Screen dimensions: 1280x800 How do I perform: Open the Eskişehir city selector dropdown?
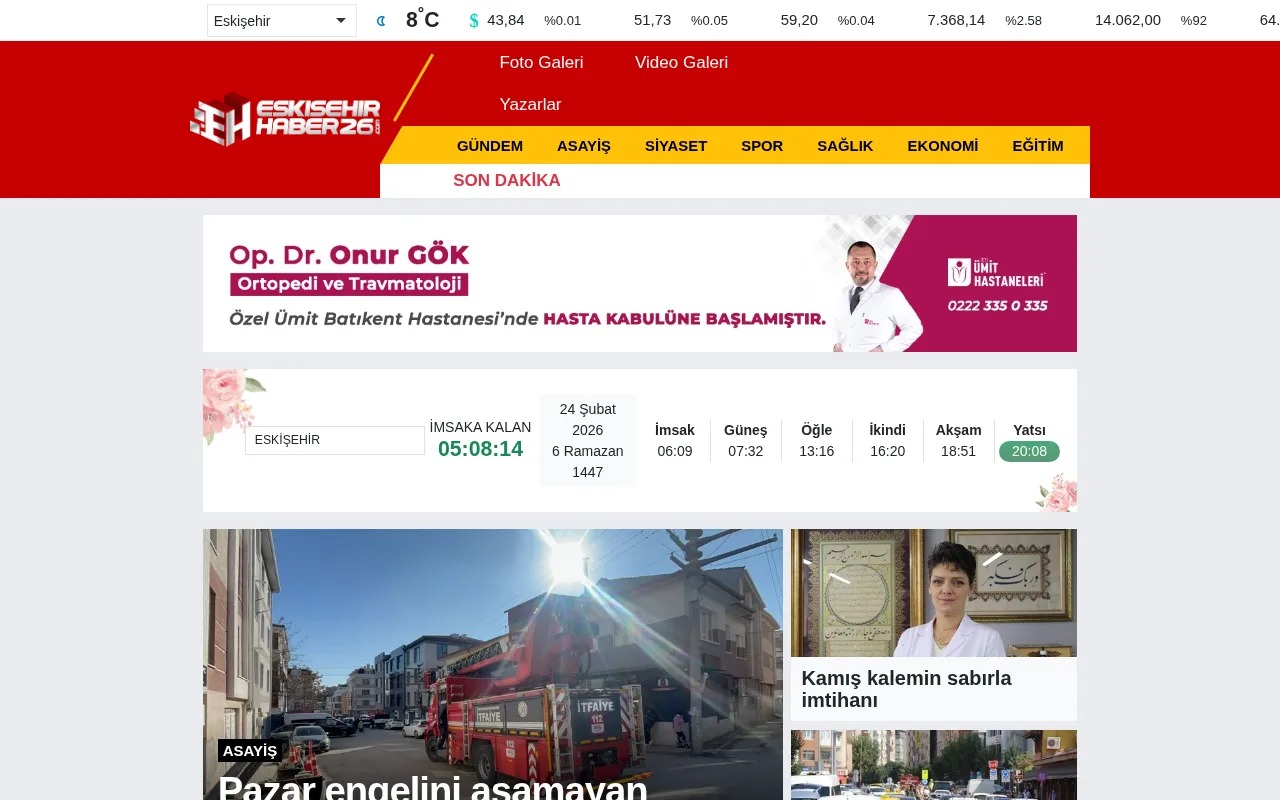(x=281, y=20)
